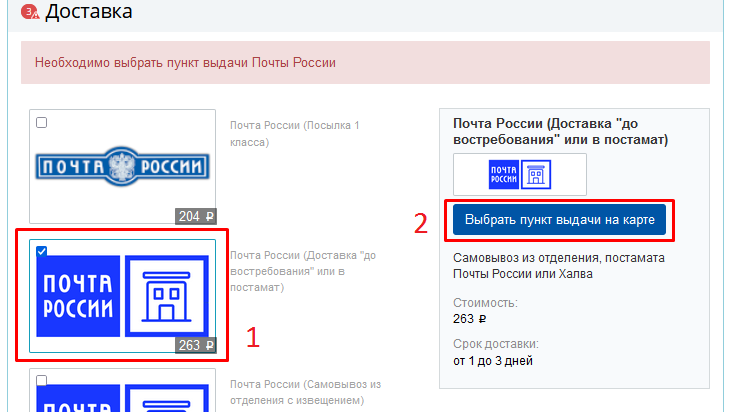
Task: Click the 204 ₽ price badge
Action: 196,216
